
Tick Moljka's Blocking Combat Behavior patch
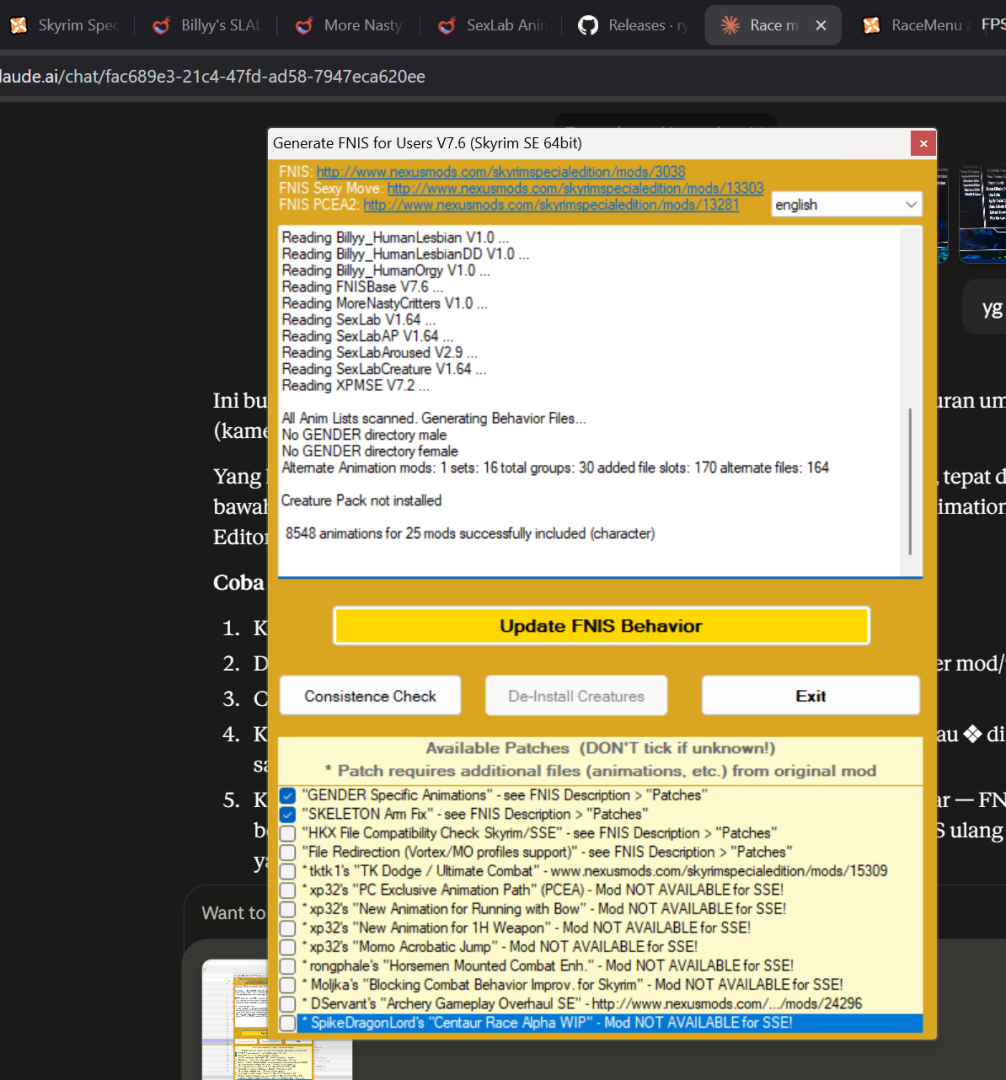(288, 984)
